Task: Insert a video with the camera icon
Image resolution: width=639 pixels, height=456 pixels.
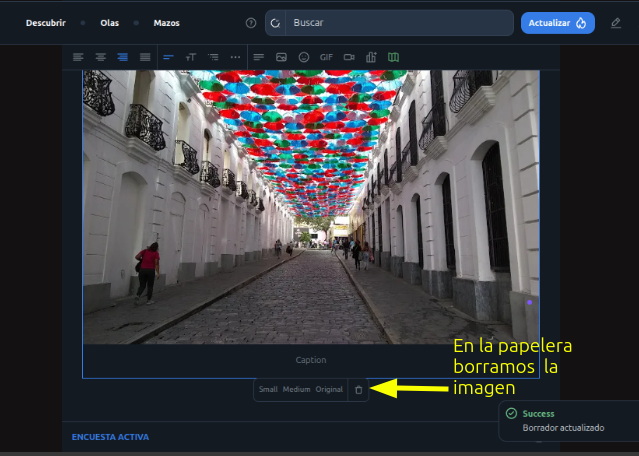Action: [349, 57]
